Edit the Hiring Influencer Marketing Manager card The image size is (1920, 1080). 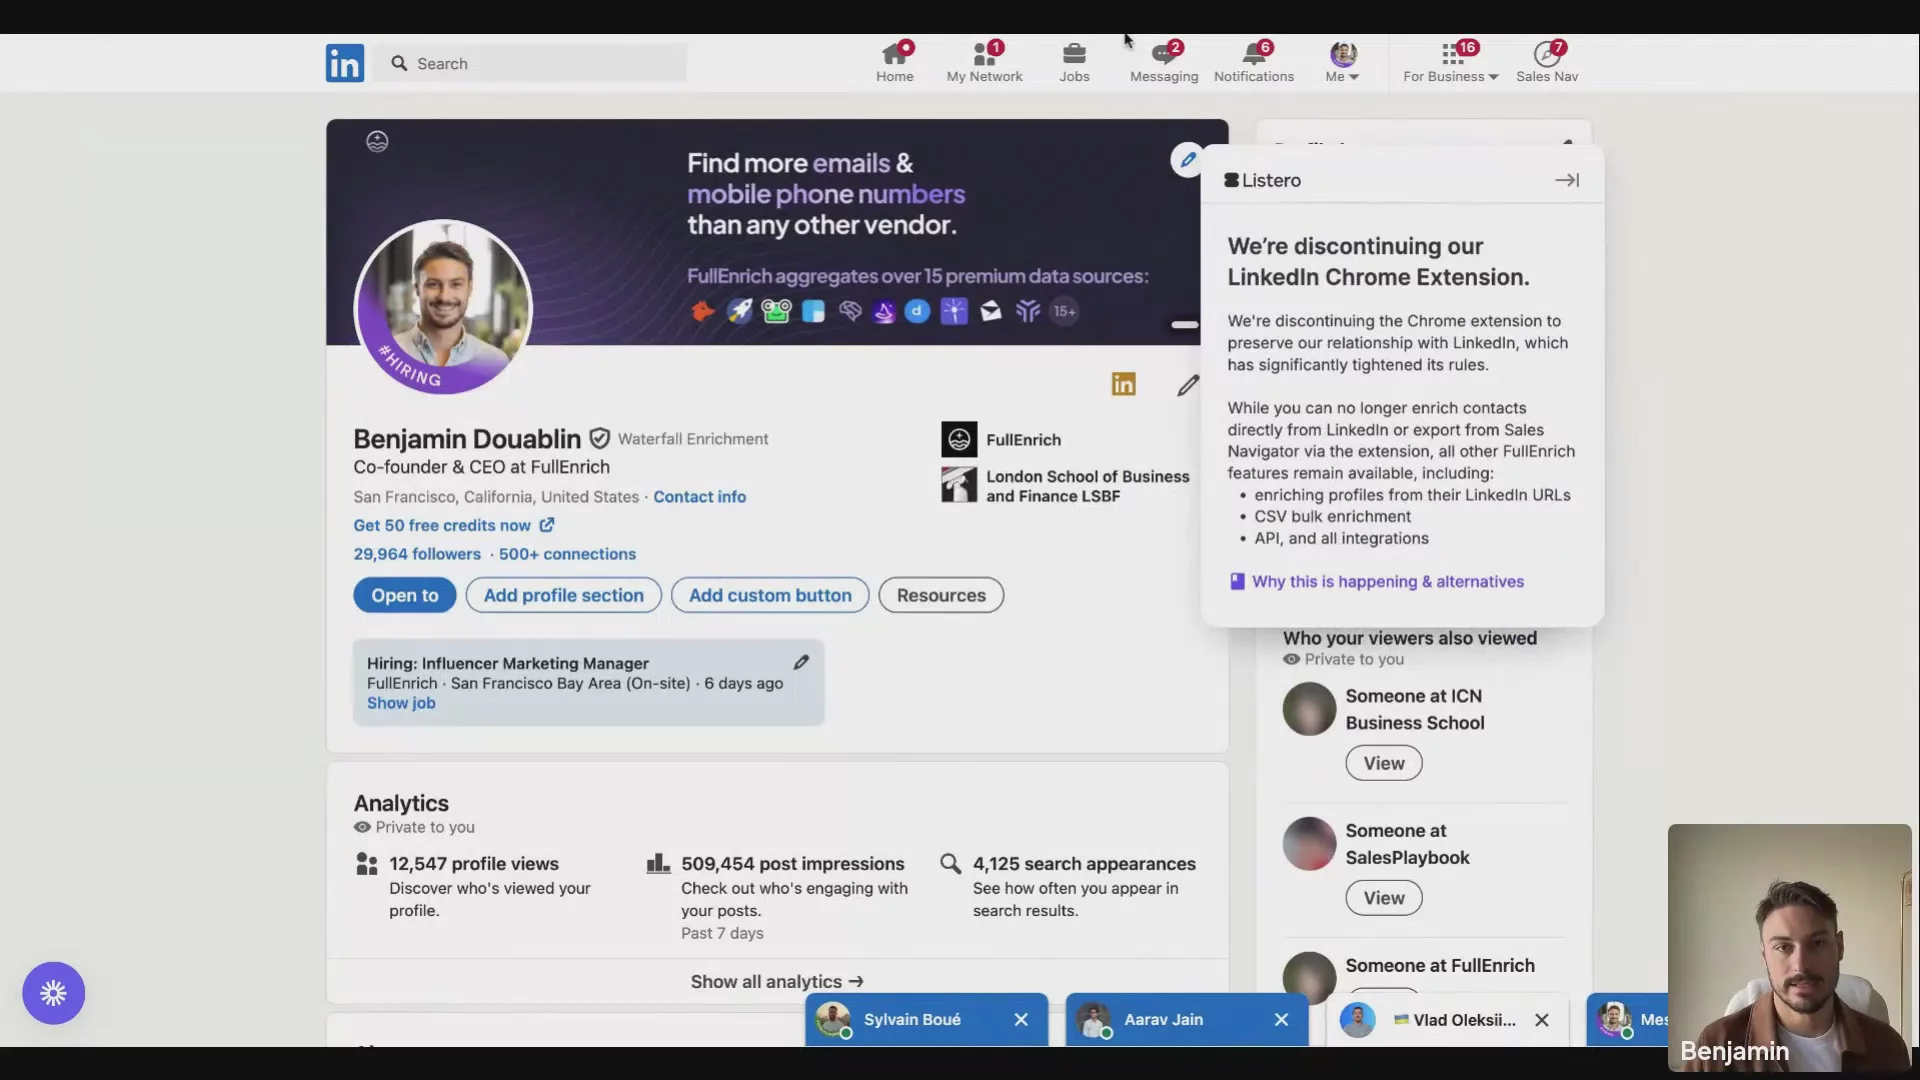tap(801, 662)
